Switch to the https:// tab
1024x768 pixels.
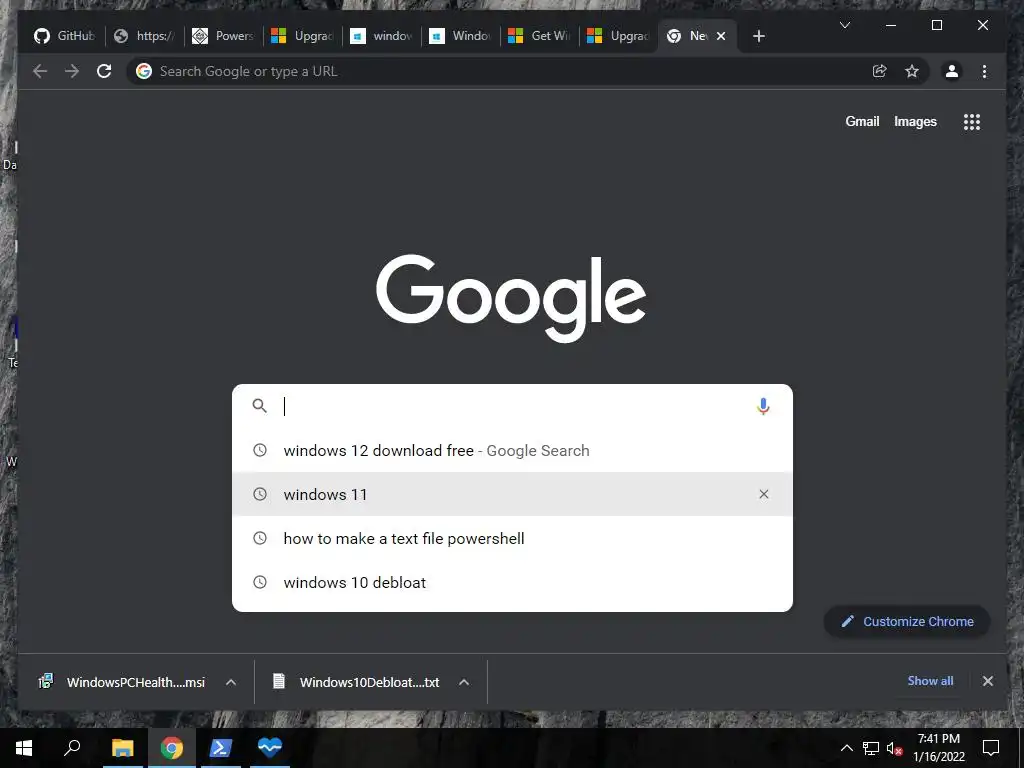[145, 36]
